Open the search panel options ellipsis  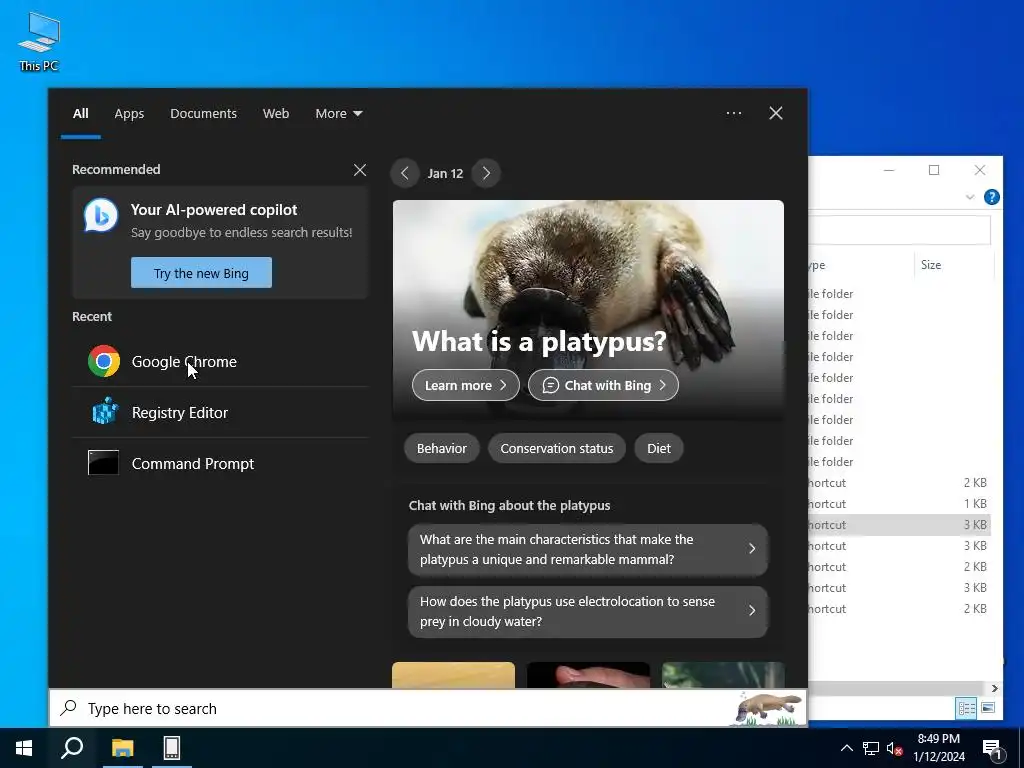734,113
